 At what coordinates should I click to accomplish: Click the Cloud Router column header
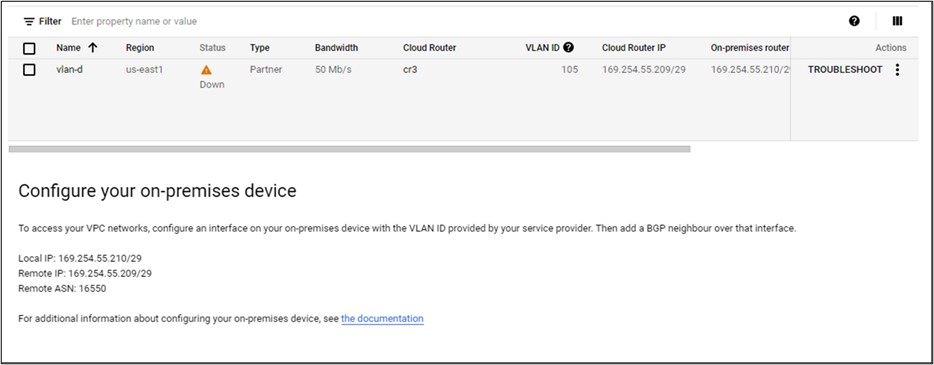pyautogui.click(x=429, y=48)
